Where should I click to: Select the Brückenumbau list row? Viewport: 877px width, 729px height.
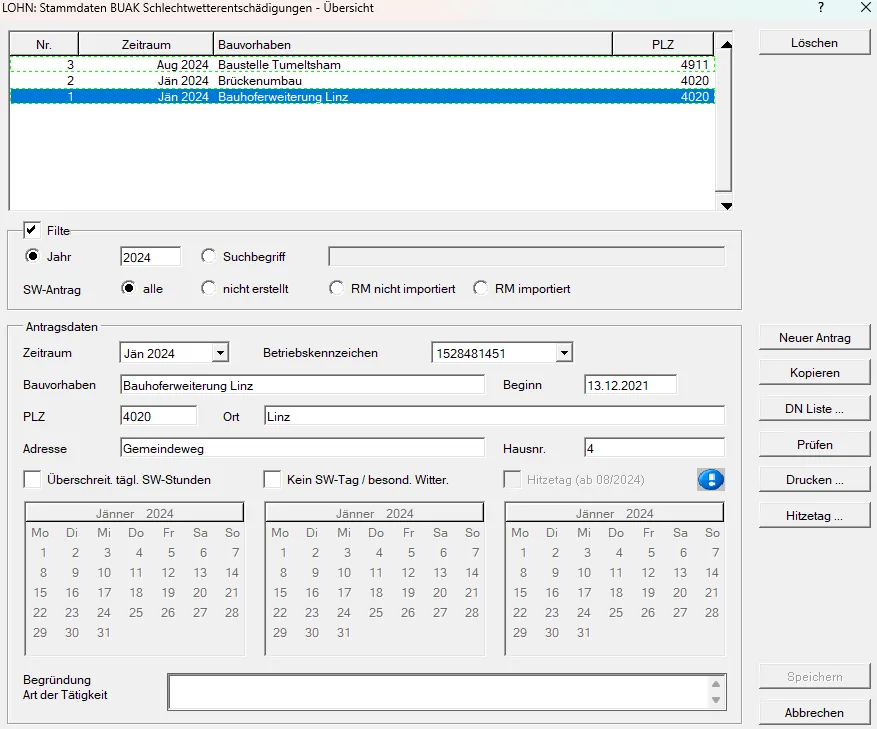point(362,81)
